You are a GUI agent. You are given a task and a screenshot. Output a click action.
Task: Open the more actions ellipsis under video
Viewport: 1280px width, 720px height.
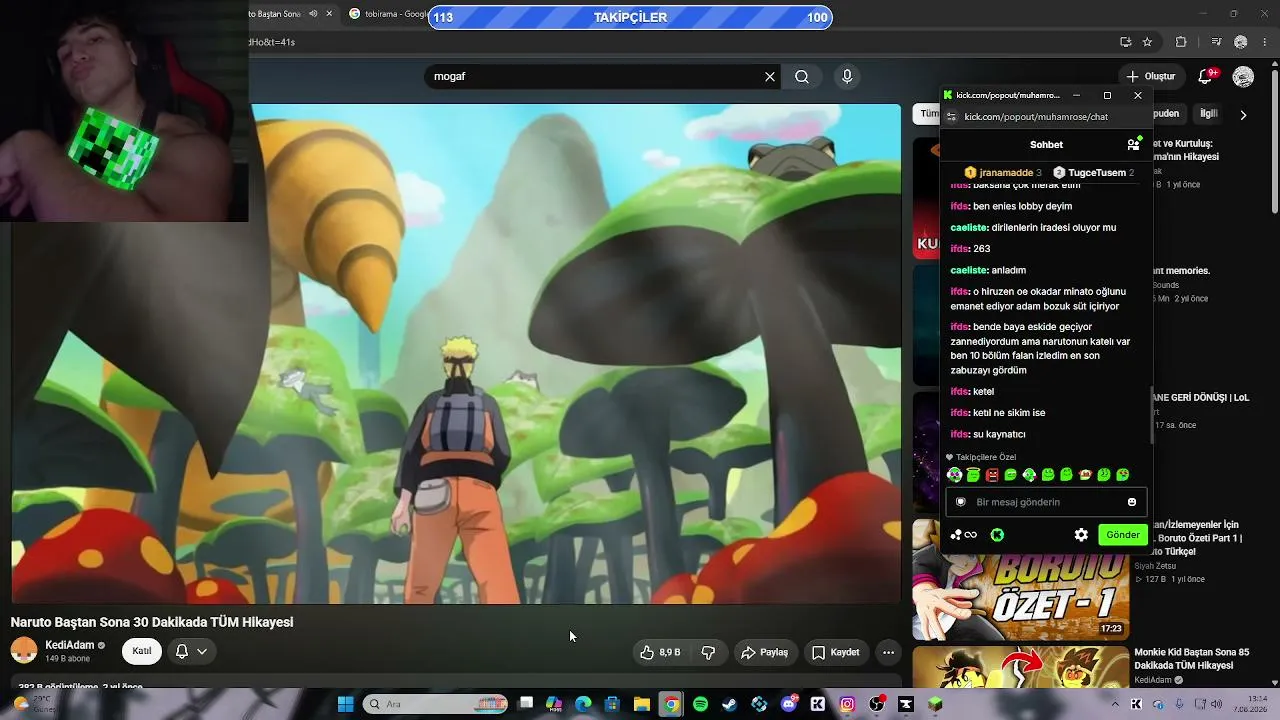[888, 652]
